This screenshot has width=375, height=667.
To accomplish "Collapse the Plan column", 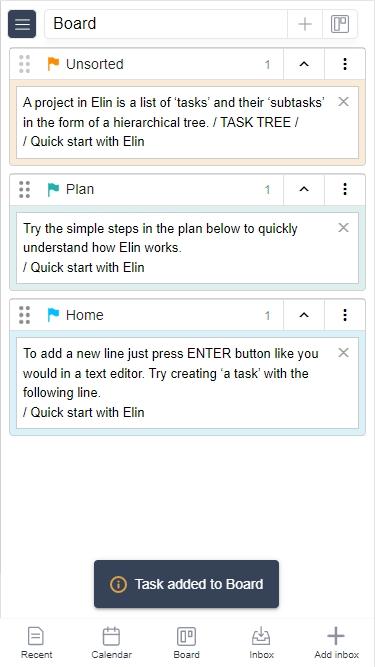I will [x=304, y=190].
